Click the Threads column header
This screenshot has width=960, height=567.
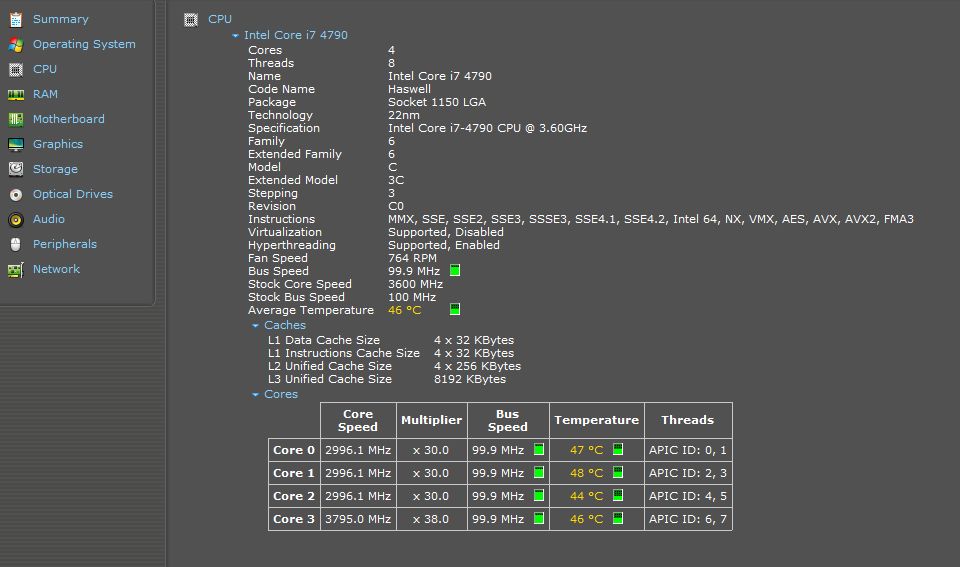688,421
